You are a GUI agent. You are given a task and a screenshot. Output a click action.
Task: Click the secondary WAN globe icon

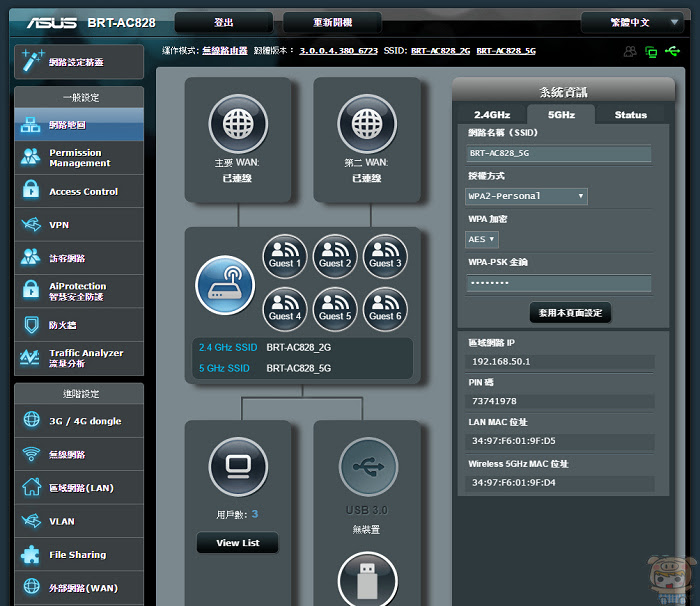coord(367,124)
